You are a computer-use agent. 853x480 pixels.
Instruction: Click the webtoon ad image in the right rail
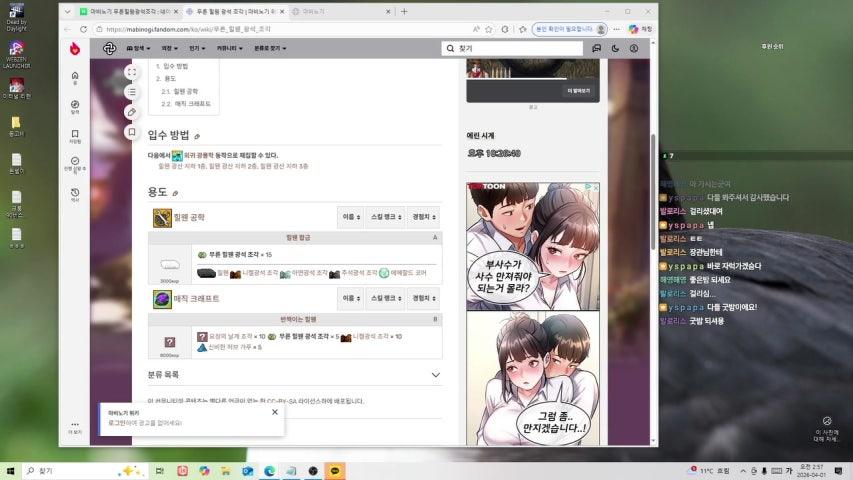(533, 313)
